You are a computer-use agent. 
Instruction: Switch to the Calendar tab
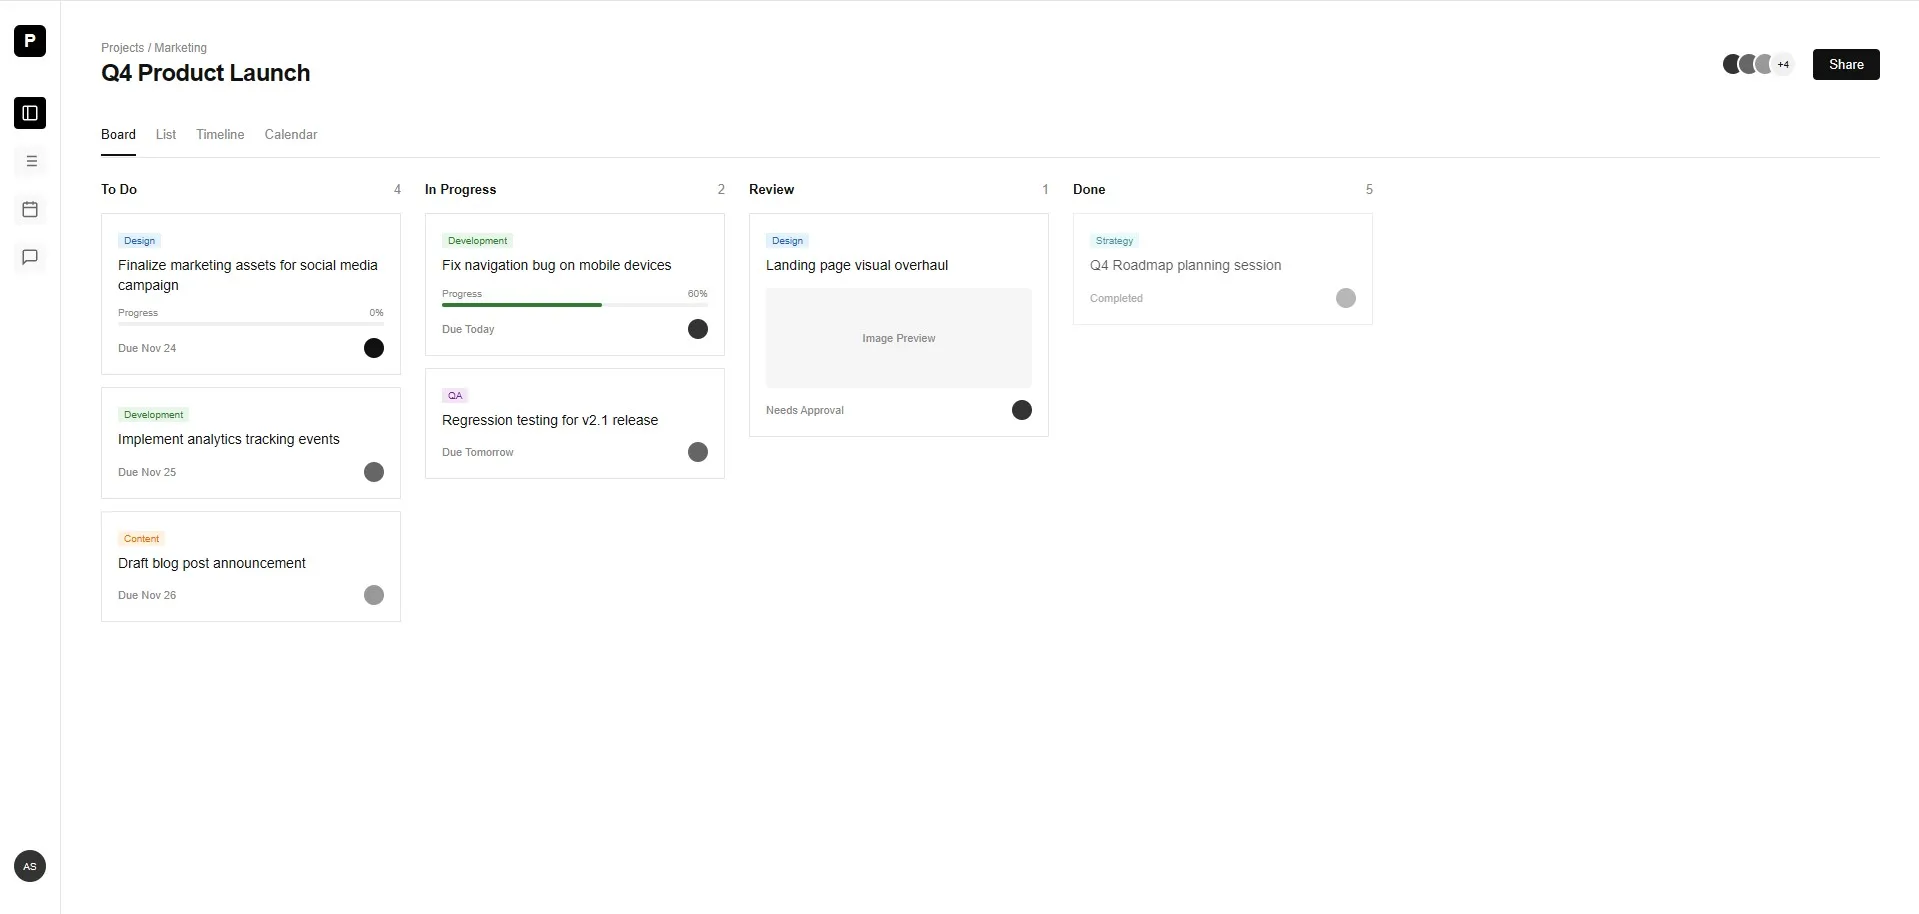point(290,134)
